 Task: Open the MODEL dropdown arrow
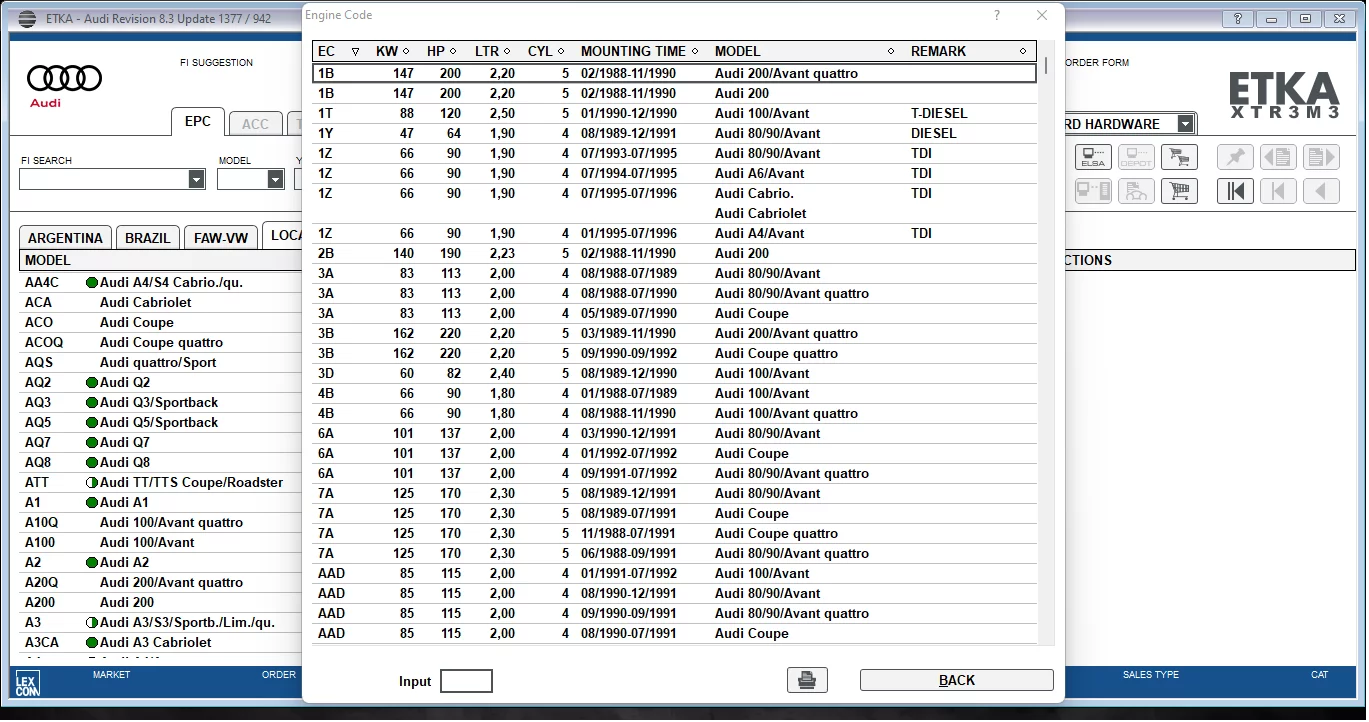tap(275, 179)
